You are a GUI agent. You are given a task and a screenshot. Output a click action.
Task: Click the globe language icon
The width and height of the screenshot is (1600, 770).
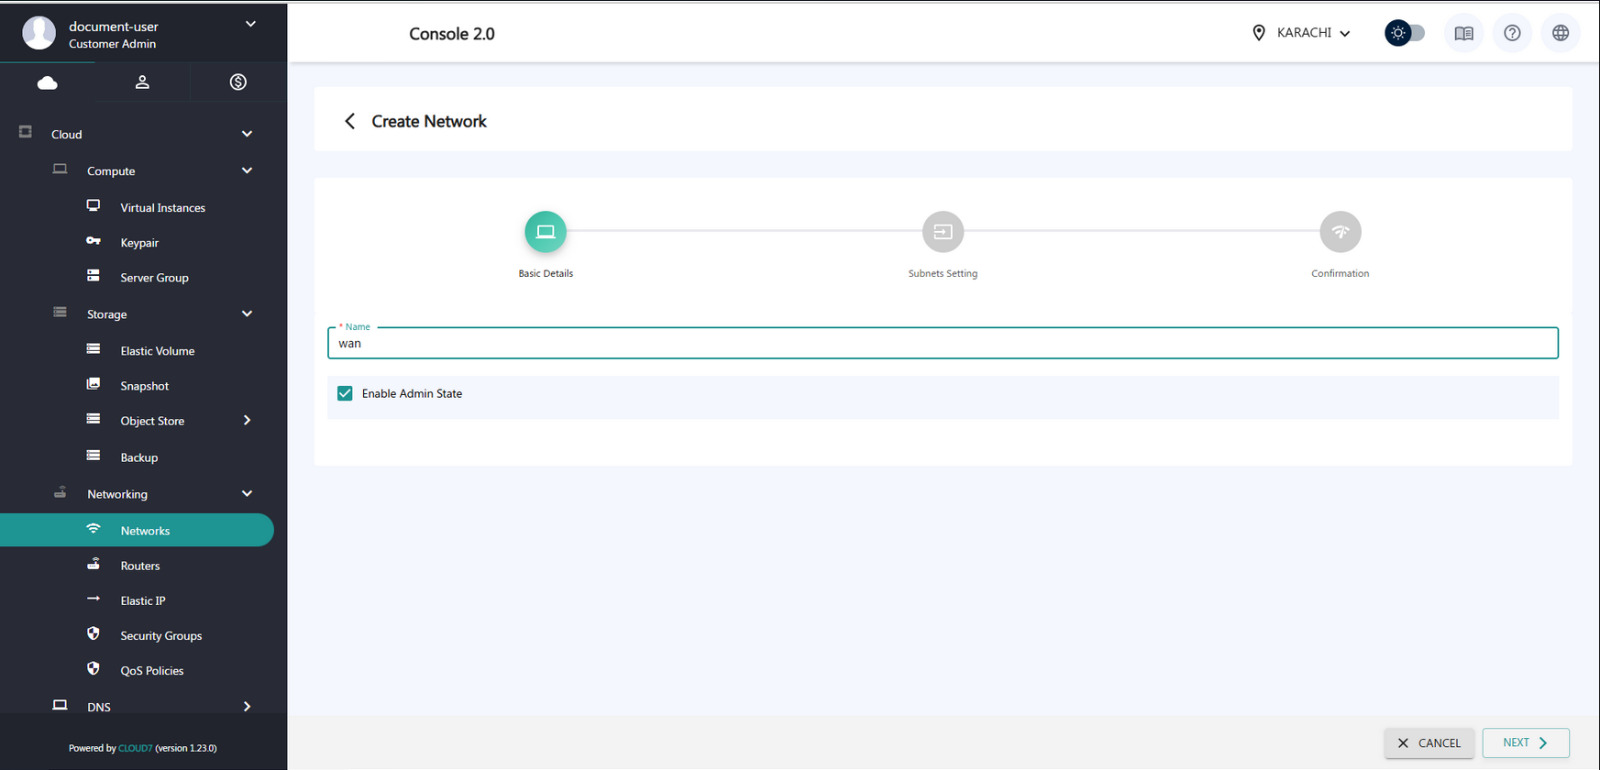click(x=1560, y=33)
